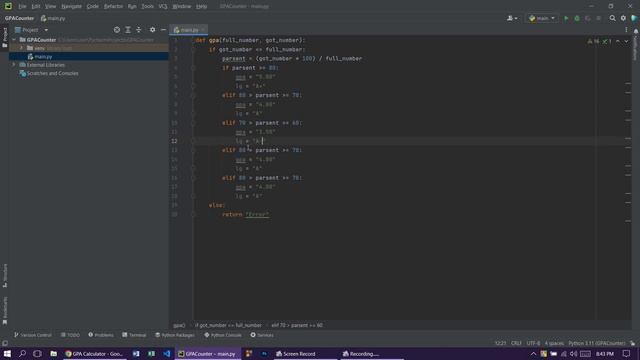Click UTF-8 encoding in status bar
Image resolution: width=640 pixels, height=360 pixels.
pyautogui.click(x=533, y=343)
